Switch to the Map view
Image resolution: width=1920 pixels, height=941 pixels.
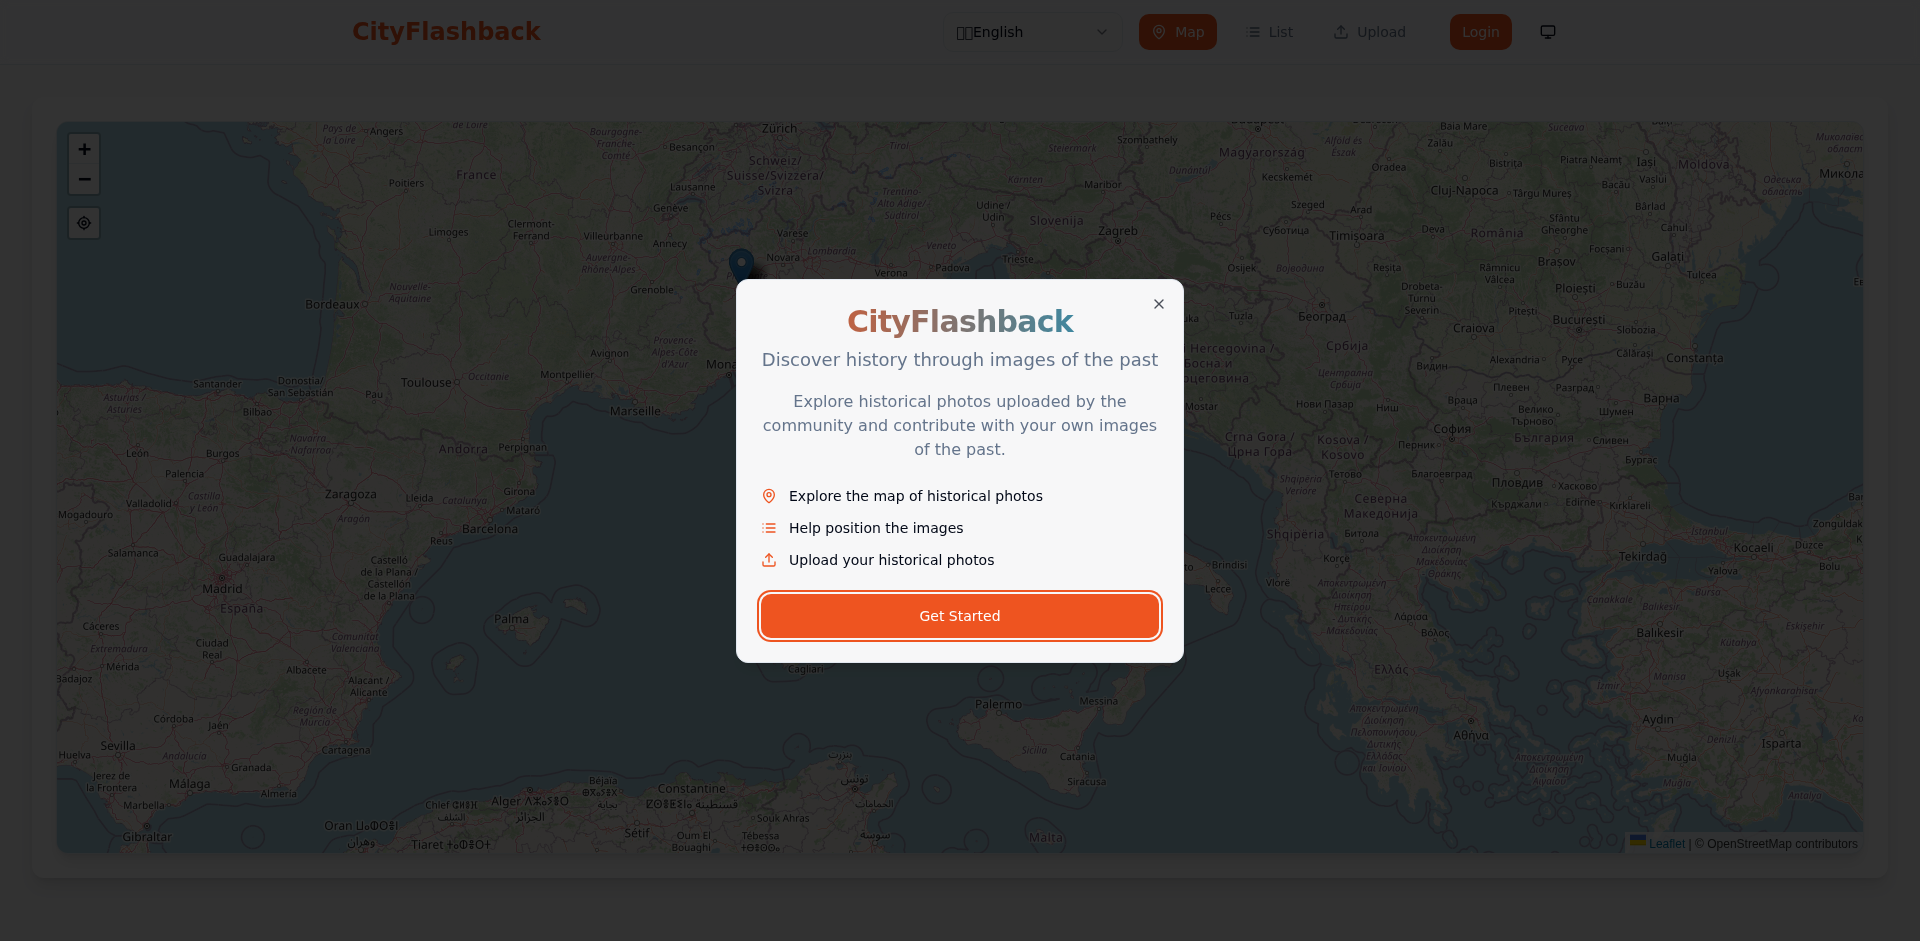1178,32
